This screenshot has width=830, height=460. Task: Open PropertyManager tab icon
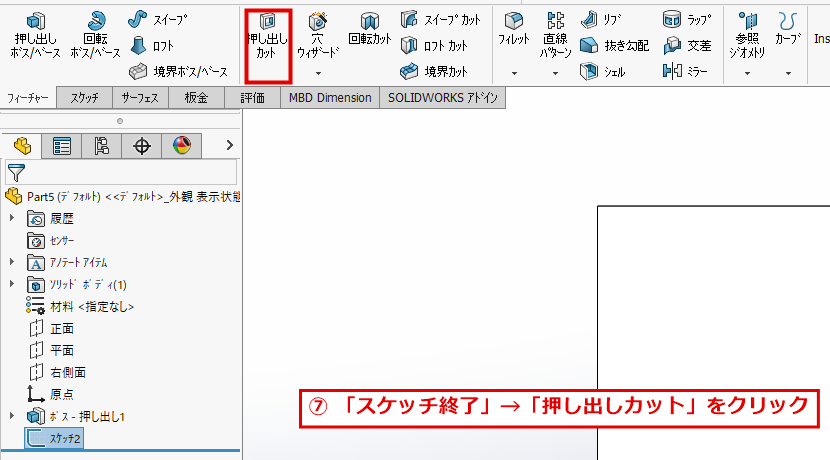coord(62,146)
